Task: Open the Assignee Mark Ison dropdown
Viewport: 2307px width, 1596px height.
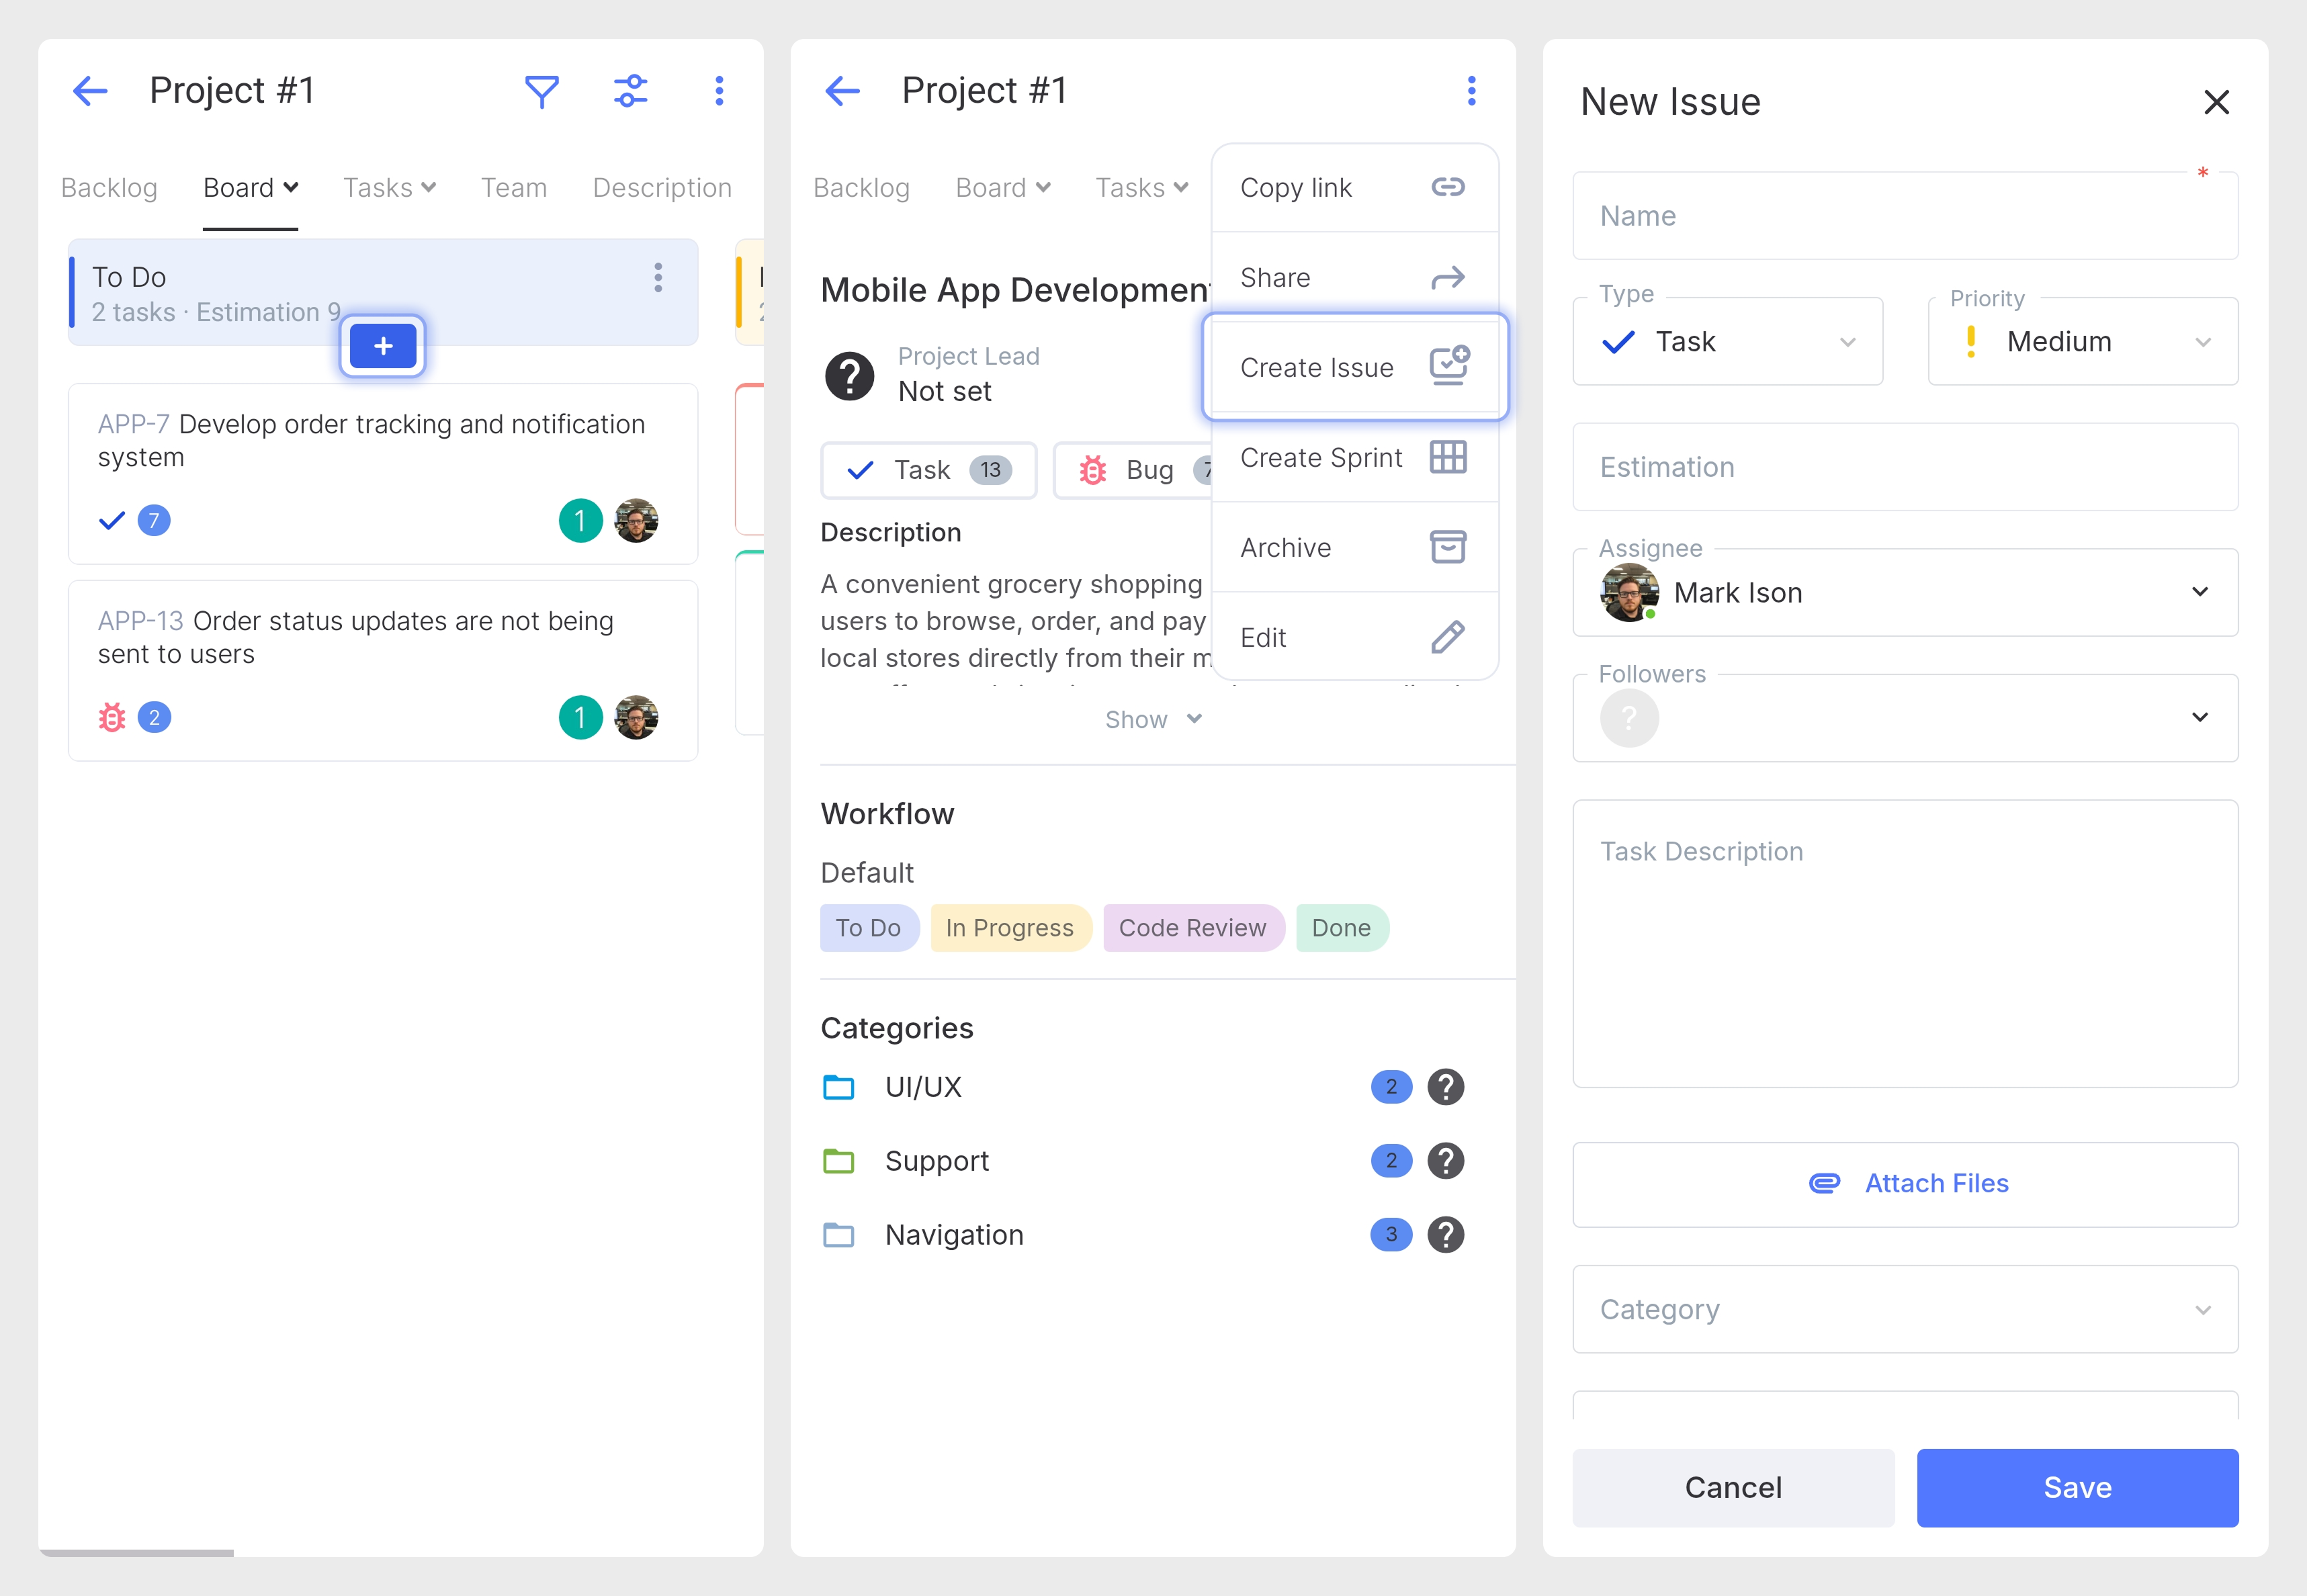Action: pos(1904,592)
